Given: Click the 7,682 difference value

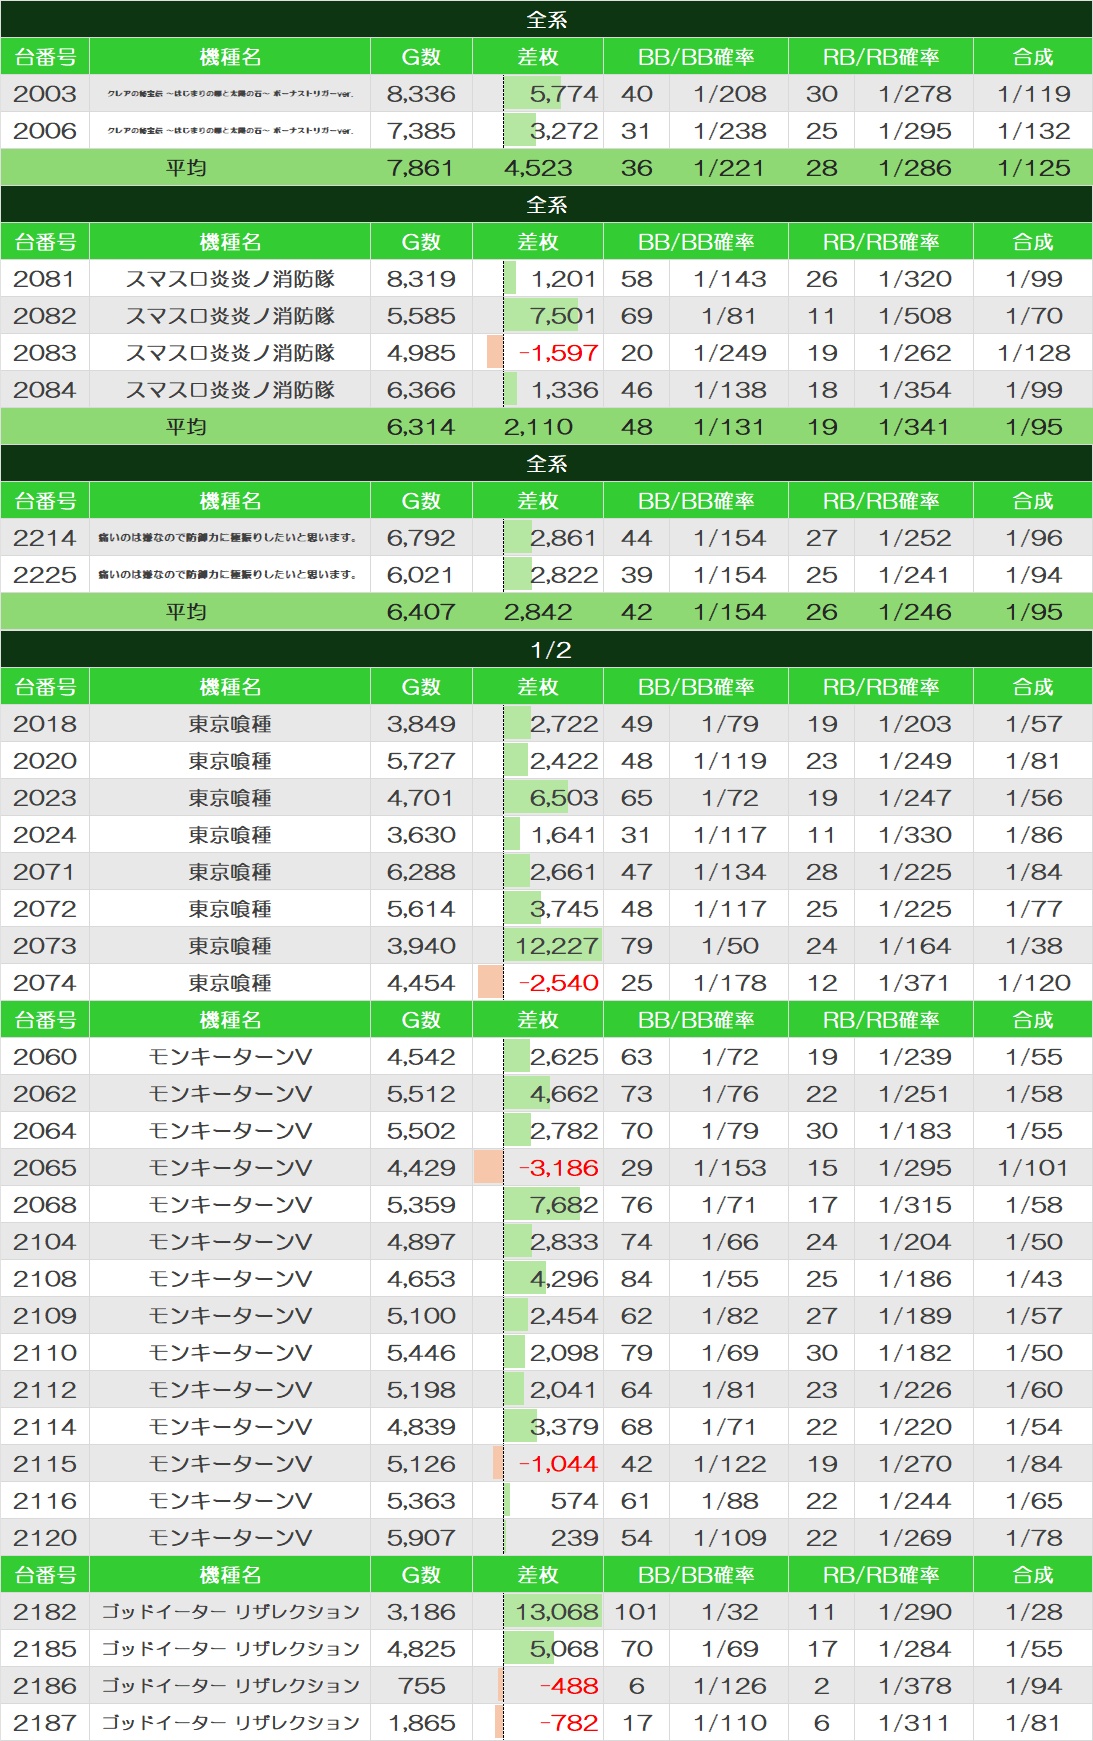Looking at the screenshot, I should [564, 1205].
